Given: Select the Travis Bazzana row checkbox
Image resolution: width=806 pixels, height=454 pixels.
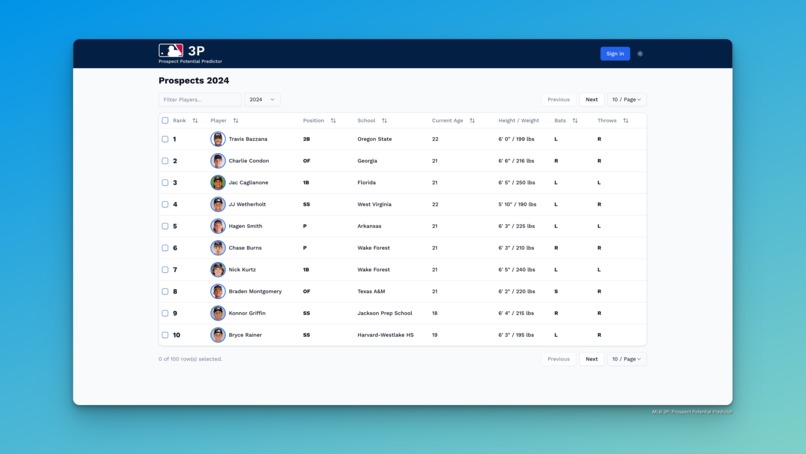Looking at the screenshot, I should [x=165, y=139].
